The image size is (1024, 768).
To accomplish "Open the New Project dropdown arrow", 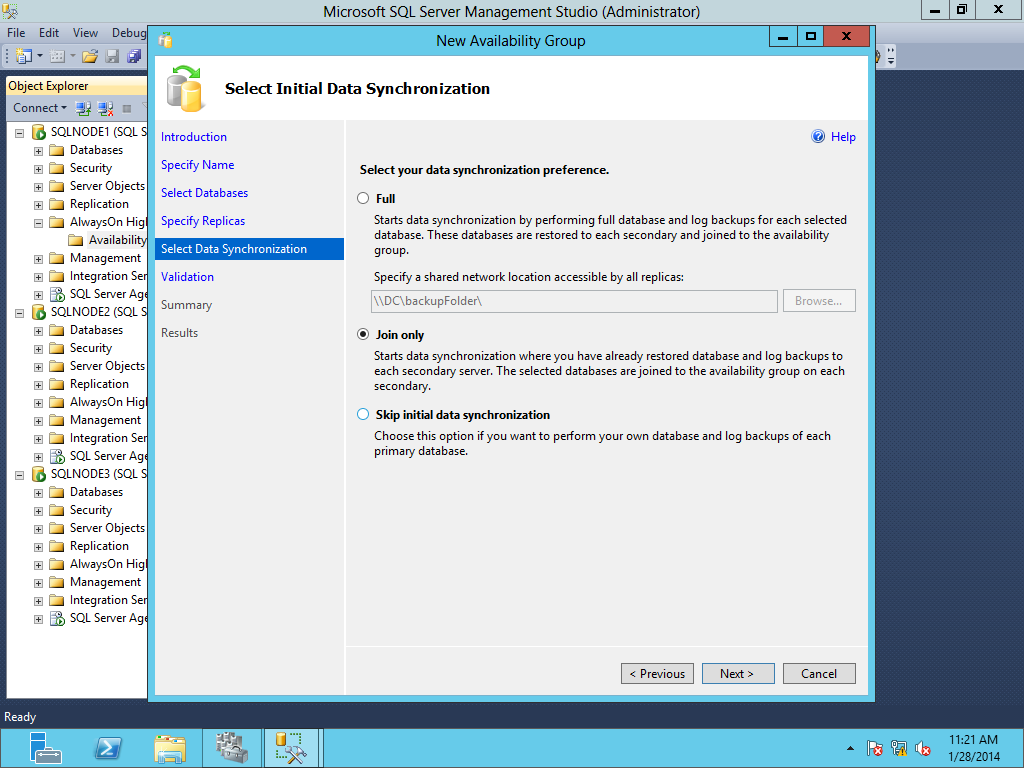I will [39, 56].
